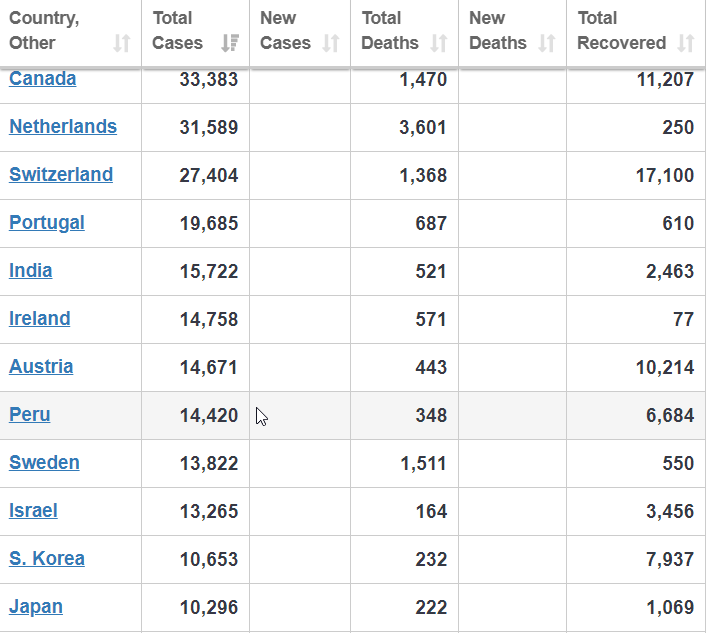Screen dimensions: 706x633
Task: Click sort icon in Total Cases header
Action: tap(230, 43)
